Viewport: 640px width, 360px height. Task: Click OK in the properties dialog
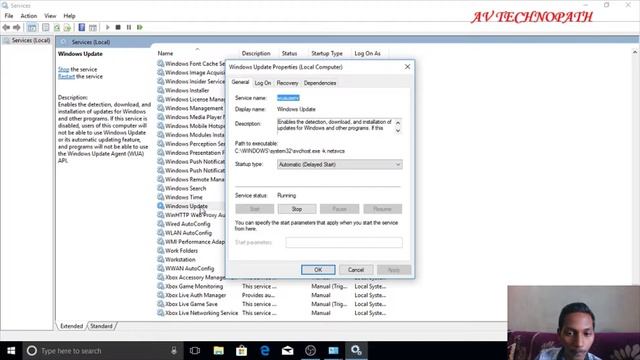click(x=318, y=270)
